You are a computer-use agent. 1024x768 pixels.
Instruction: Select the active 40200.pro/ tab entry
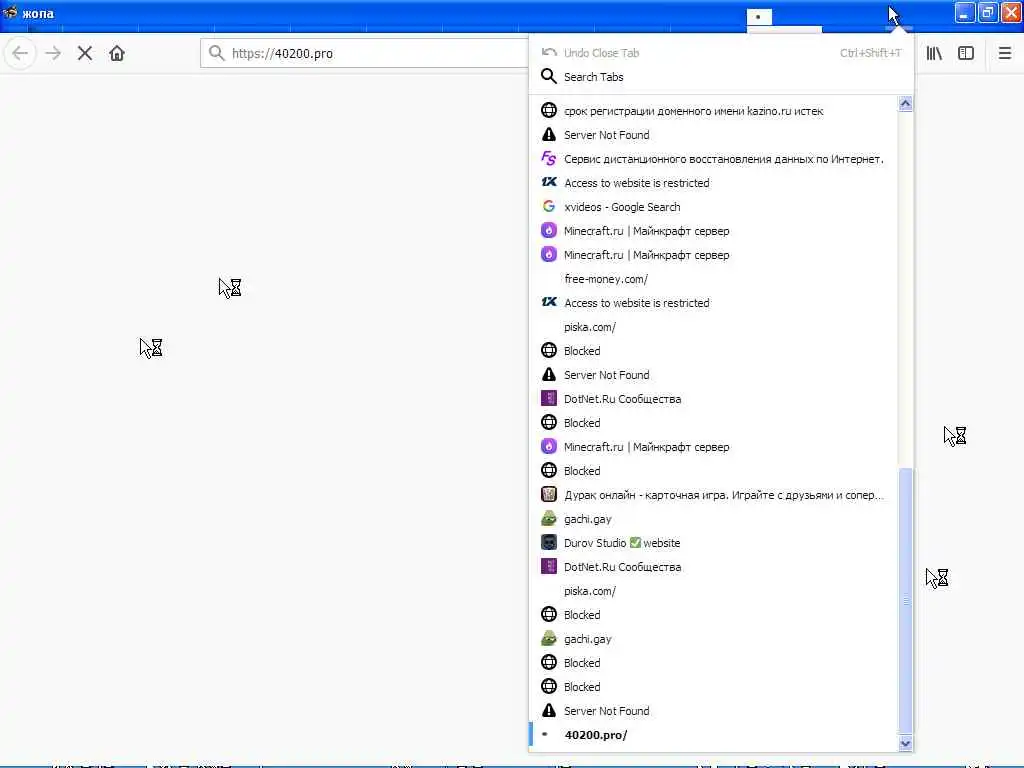[x=713, y=735]
